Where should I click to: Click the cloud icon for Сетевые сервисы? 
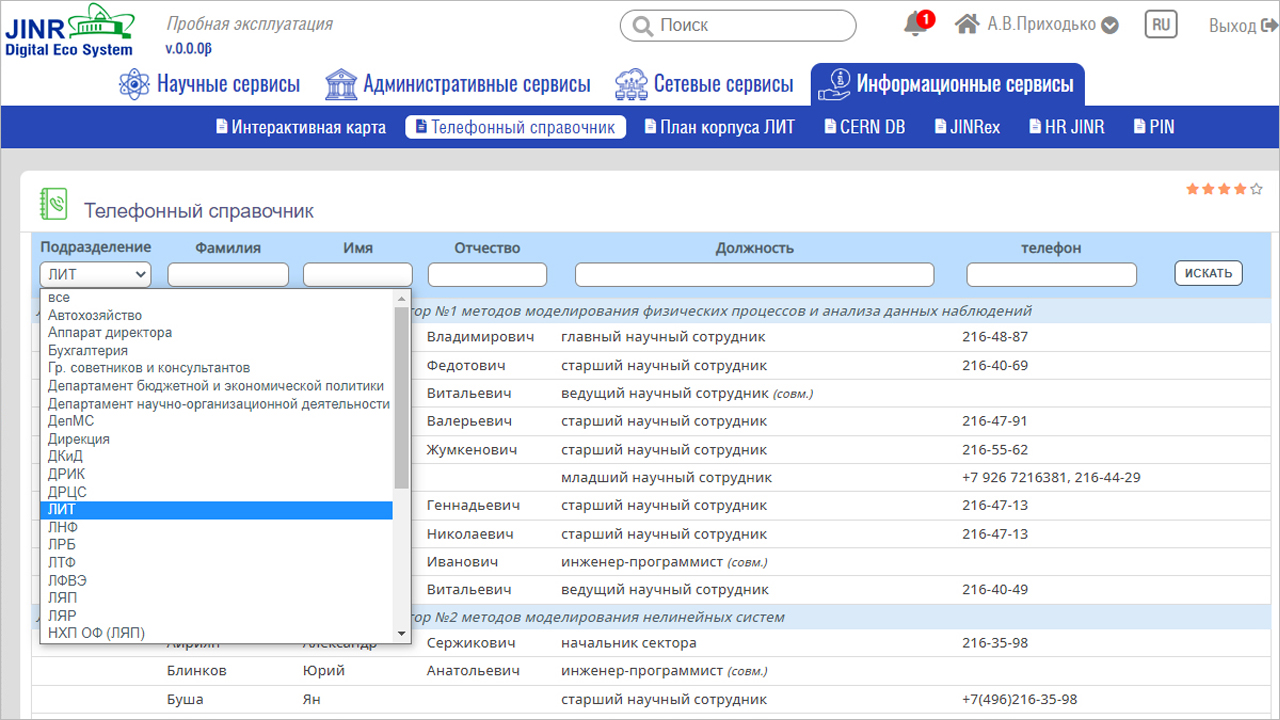pos(631,84)
